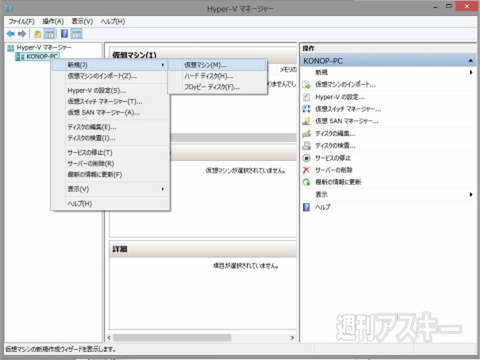
Task: Click サービスの停止 icon in Actions pane
Action: point(306,158)
